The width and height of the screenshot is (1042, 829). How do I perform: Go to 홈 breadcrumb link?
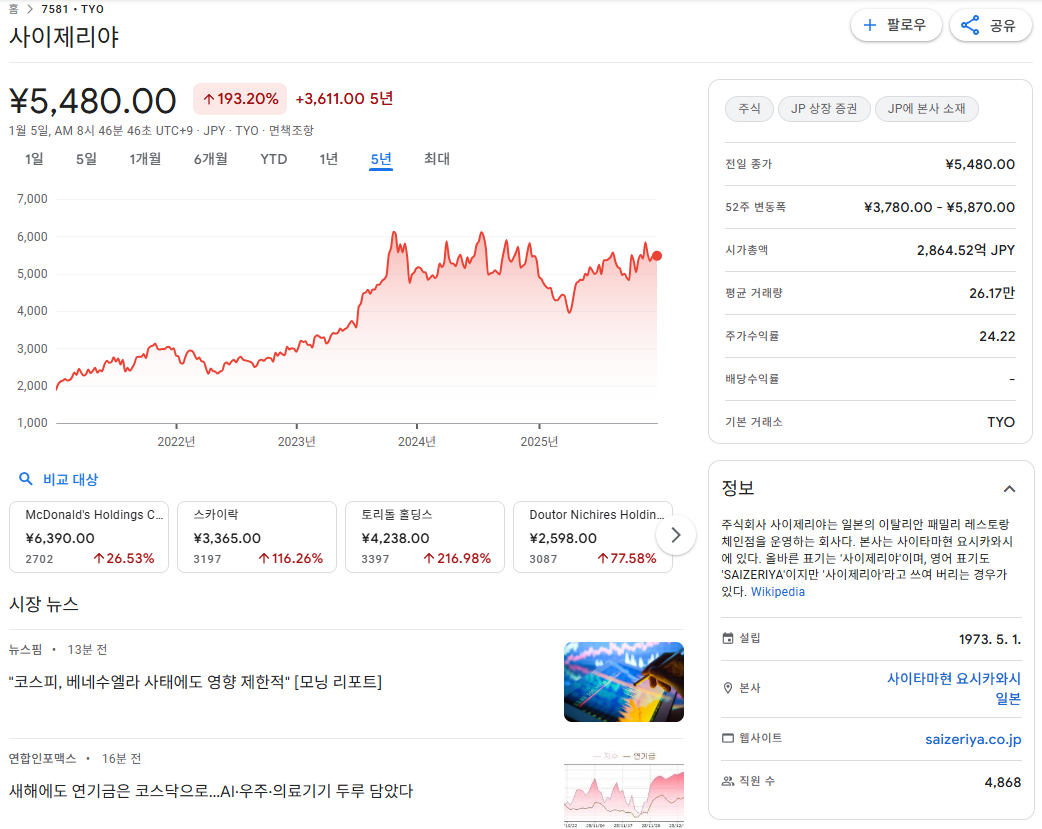[x=13, y=9]
